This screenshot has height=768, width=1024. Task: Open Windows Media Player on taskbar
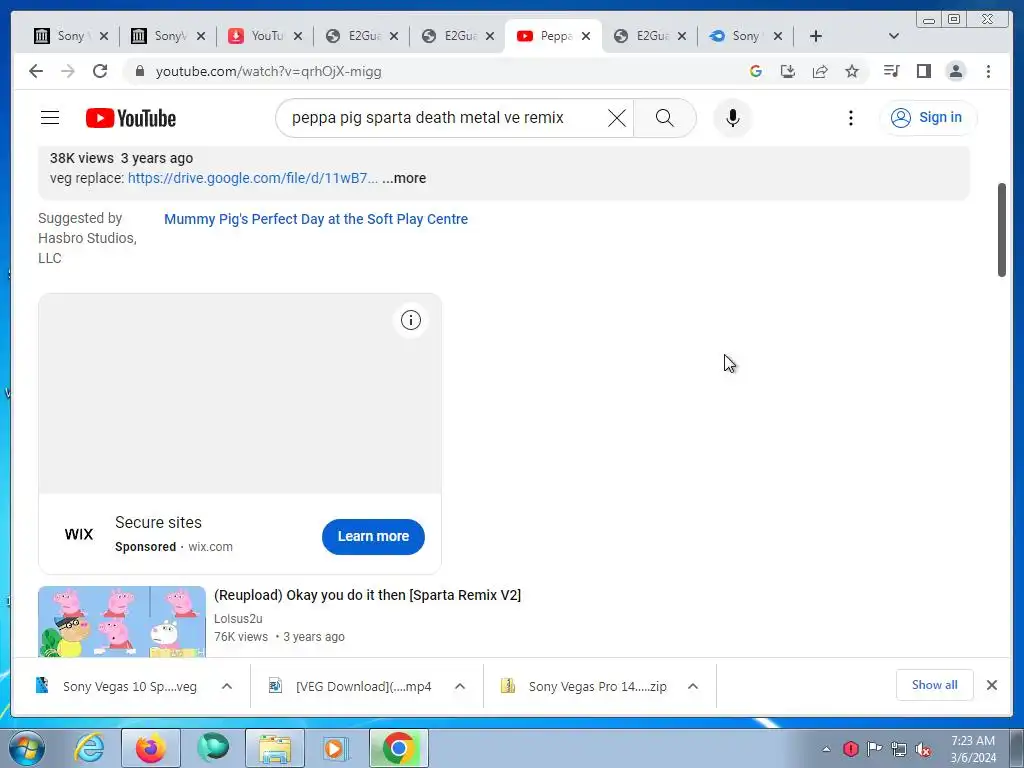click(337, 748)
